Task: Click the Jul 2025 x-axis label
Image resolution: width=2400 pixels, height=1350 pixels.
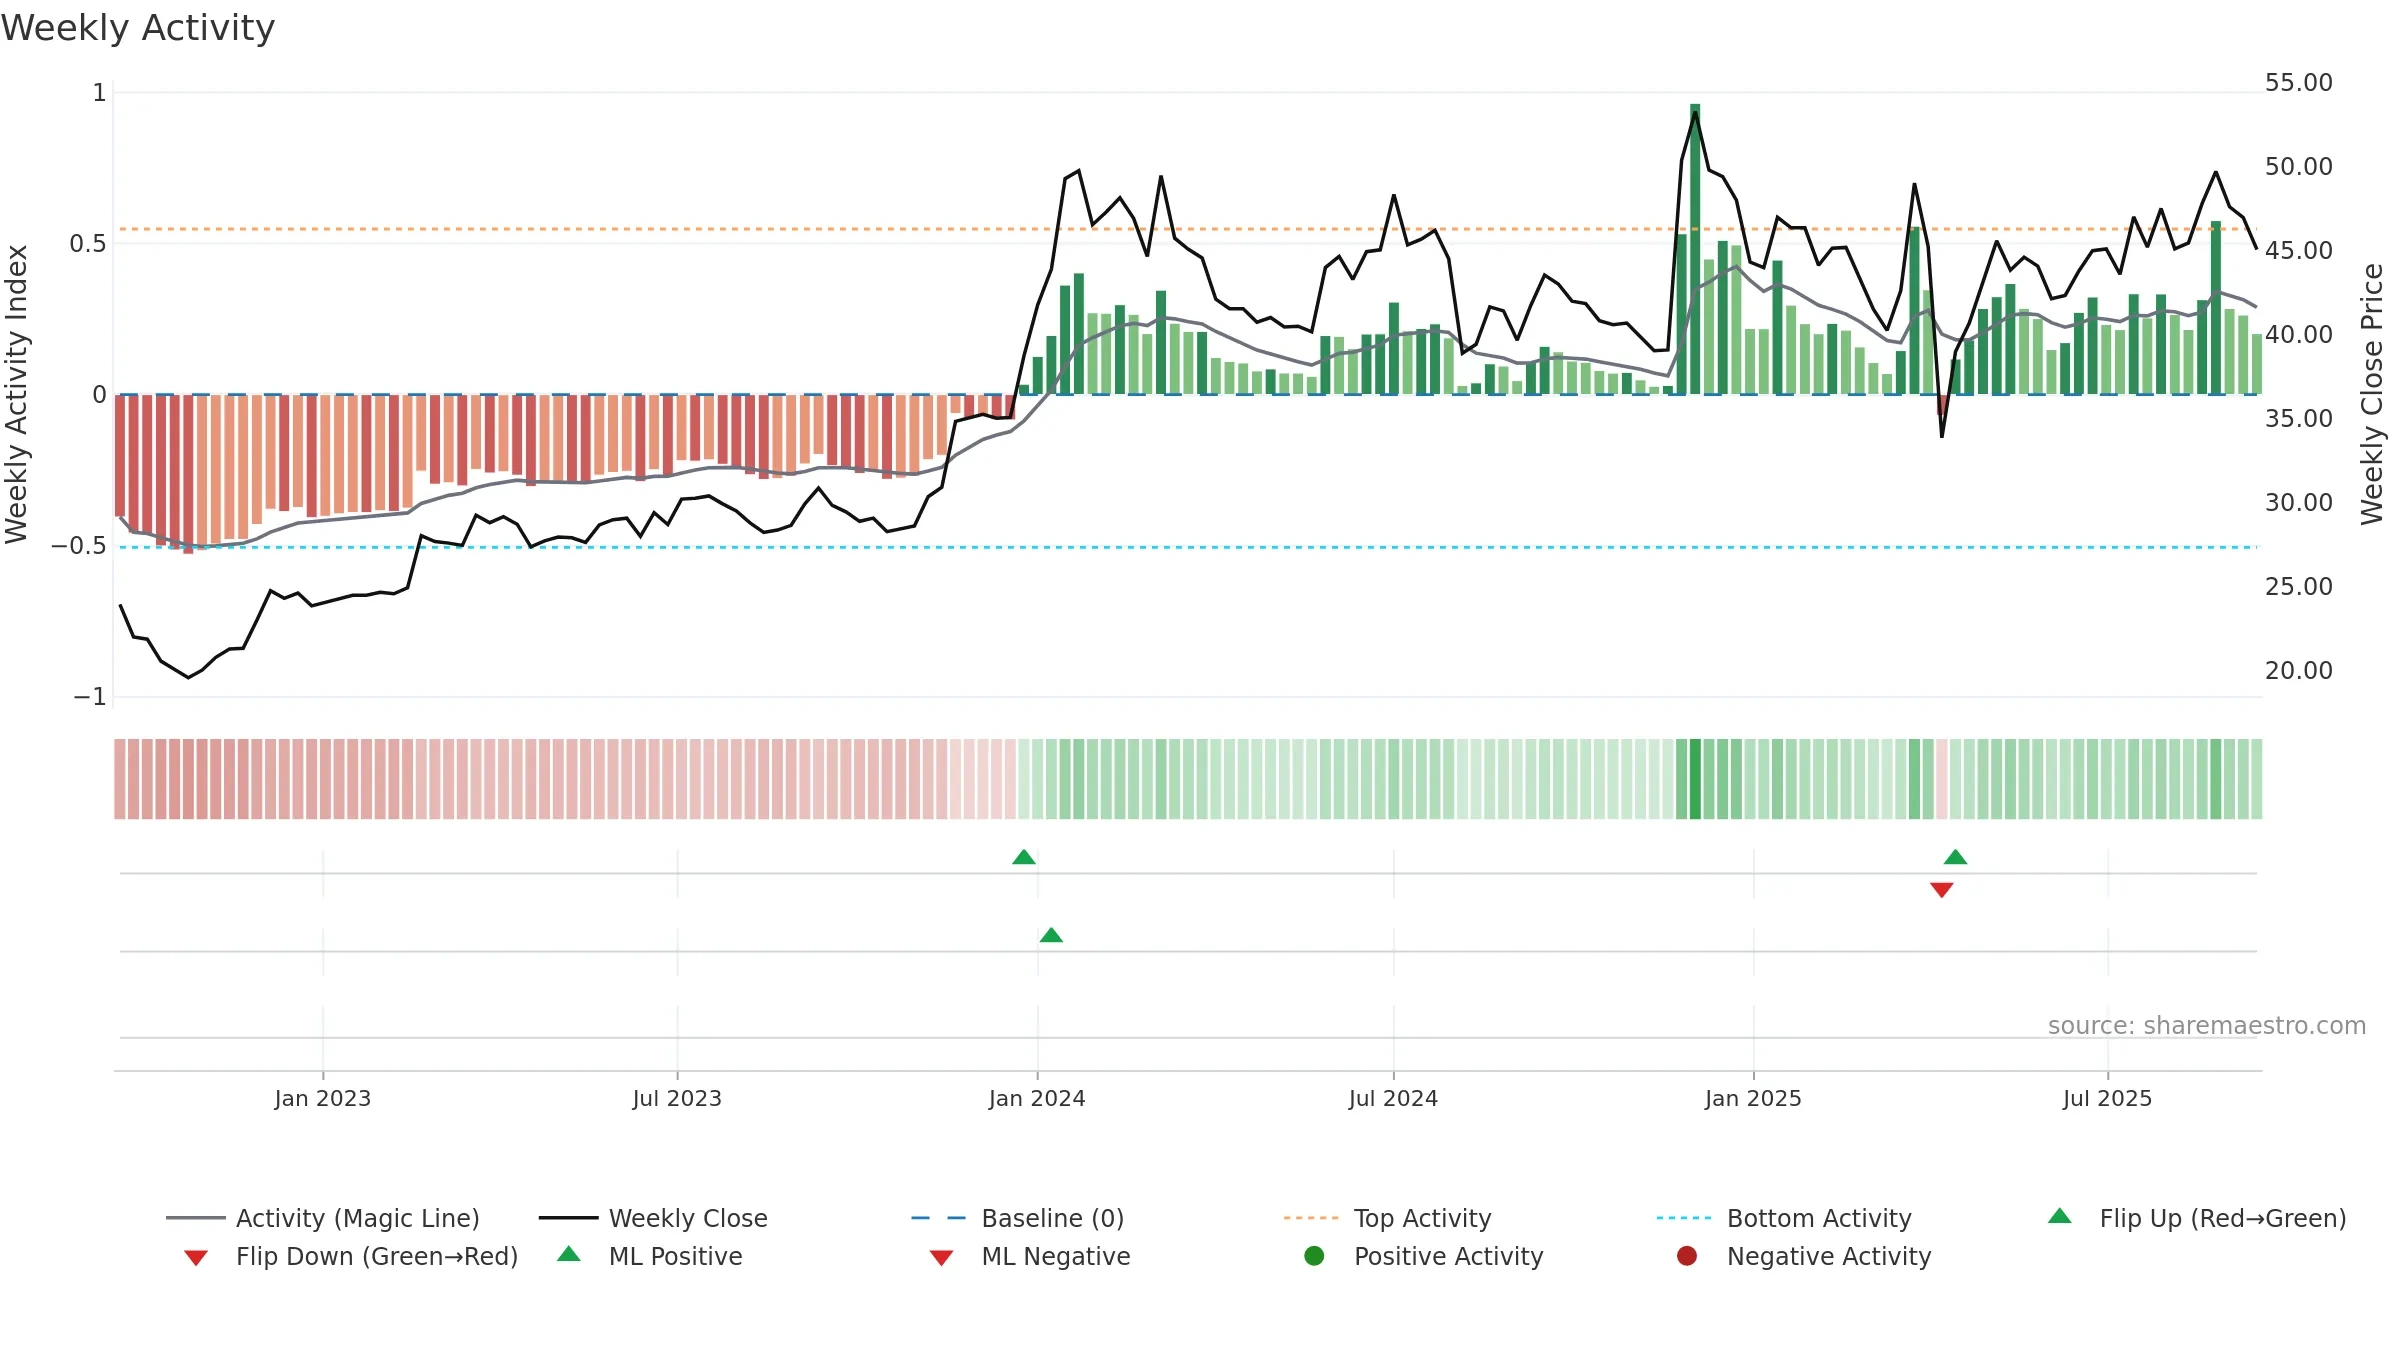Action: tap(2107, 1098)
